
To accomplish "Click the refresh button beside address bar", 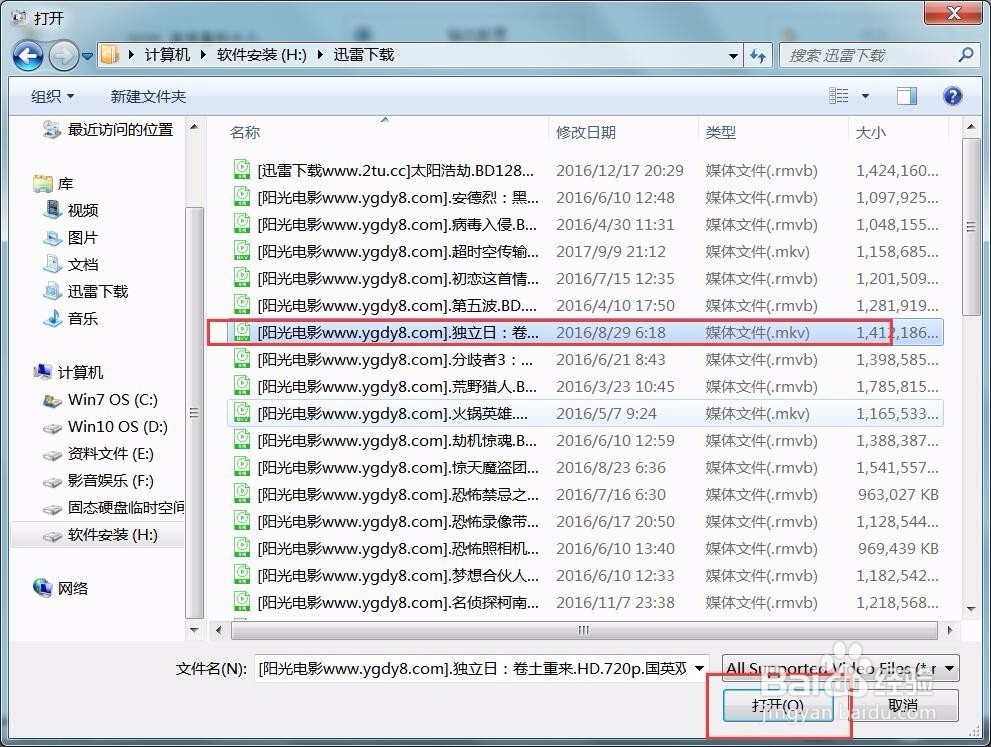I will (x=758, y=56).
